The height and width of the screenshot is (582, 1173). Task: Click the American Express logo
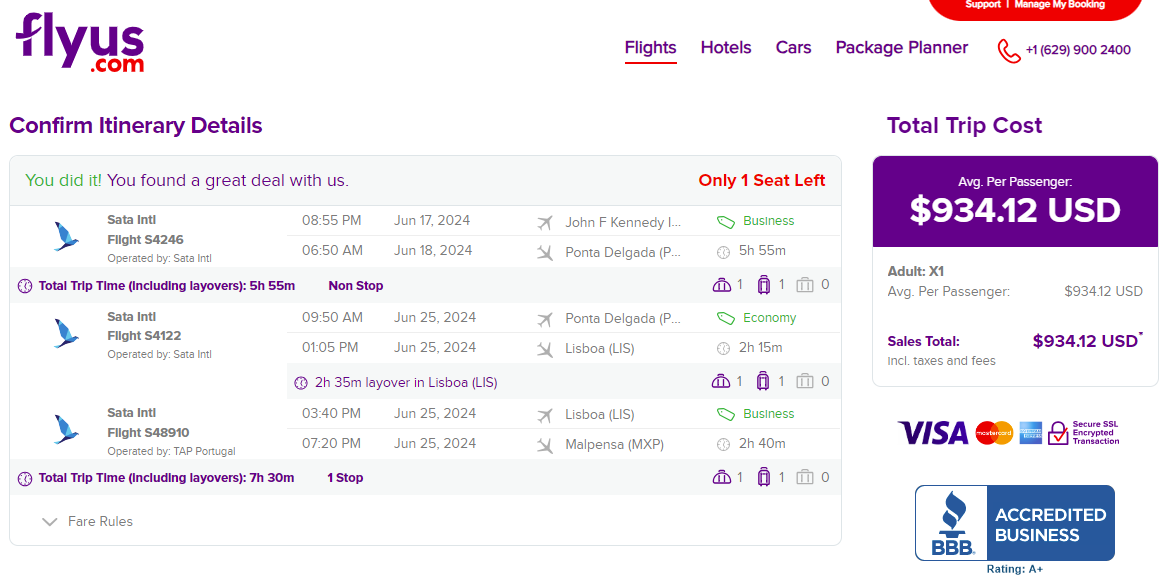[x=1030, y=432]
